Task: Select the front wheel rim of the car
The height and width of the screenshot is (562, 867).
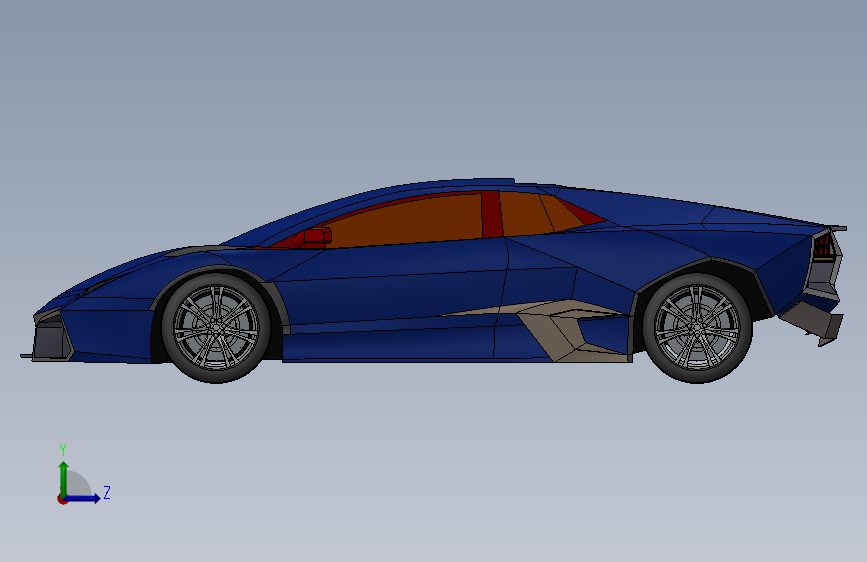Action: pyautogui.click(x=216, y=327)
